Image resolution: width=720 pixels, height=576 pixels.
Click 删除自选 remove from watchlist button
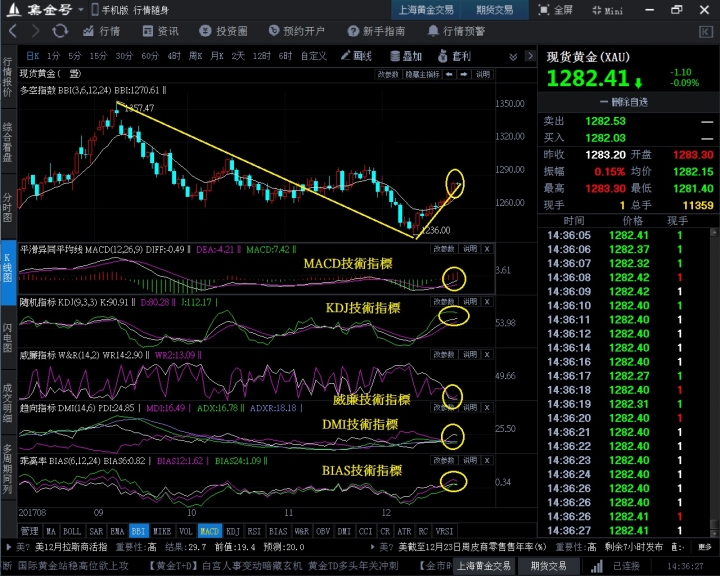(x=628, y=102)
